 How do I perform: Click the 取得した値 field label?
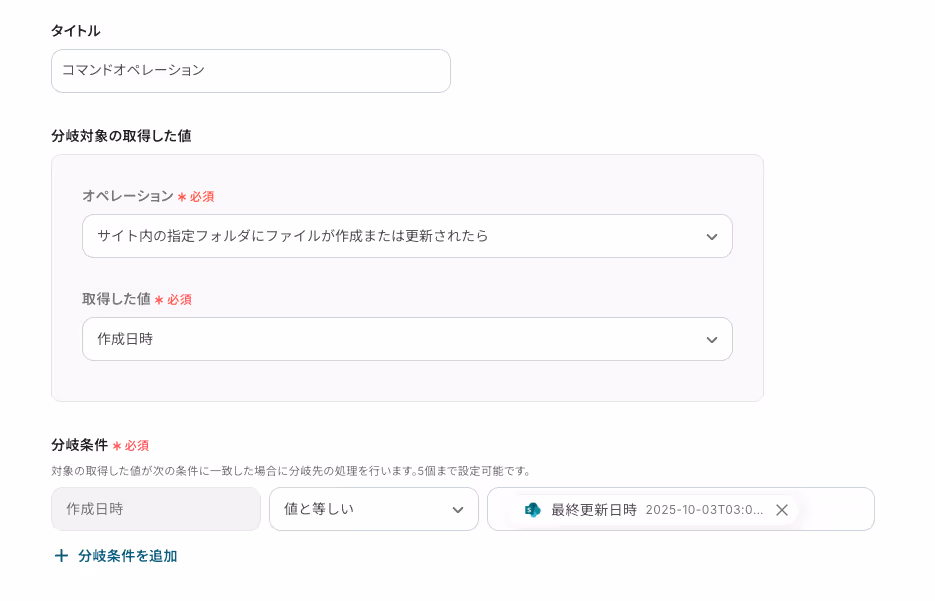tap(116, 299)
